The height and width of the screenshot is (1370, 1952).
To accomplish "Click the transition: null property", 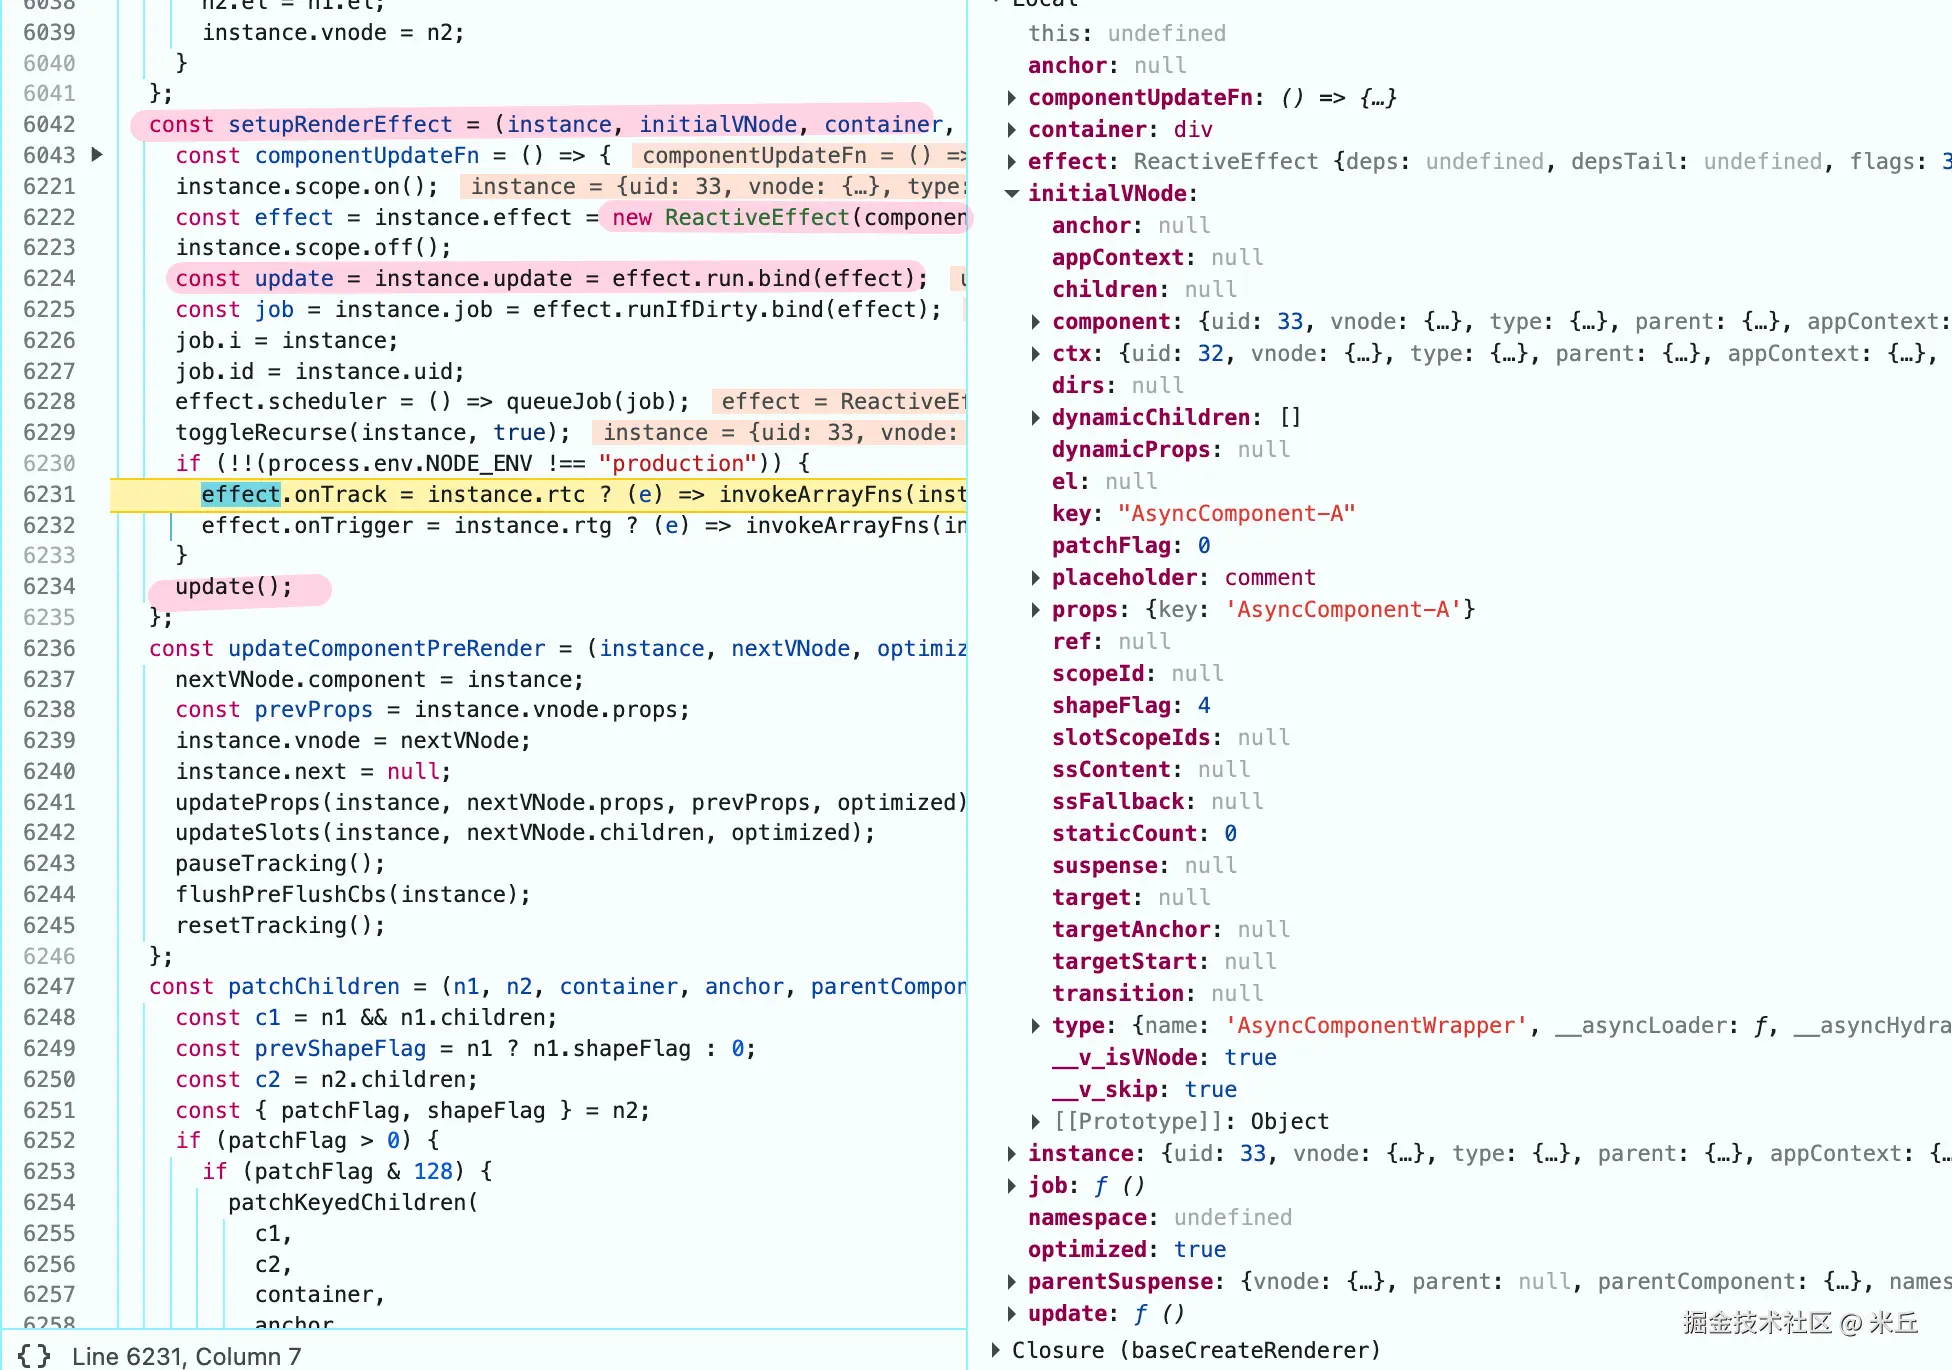I will [1157, 994].
